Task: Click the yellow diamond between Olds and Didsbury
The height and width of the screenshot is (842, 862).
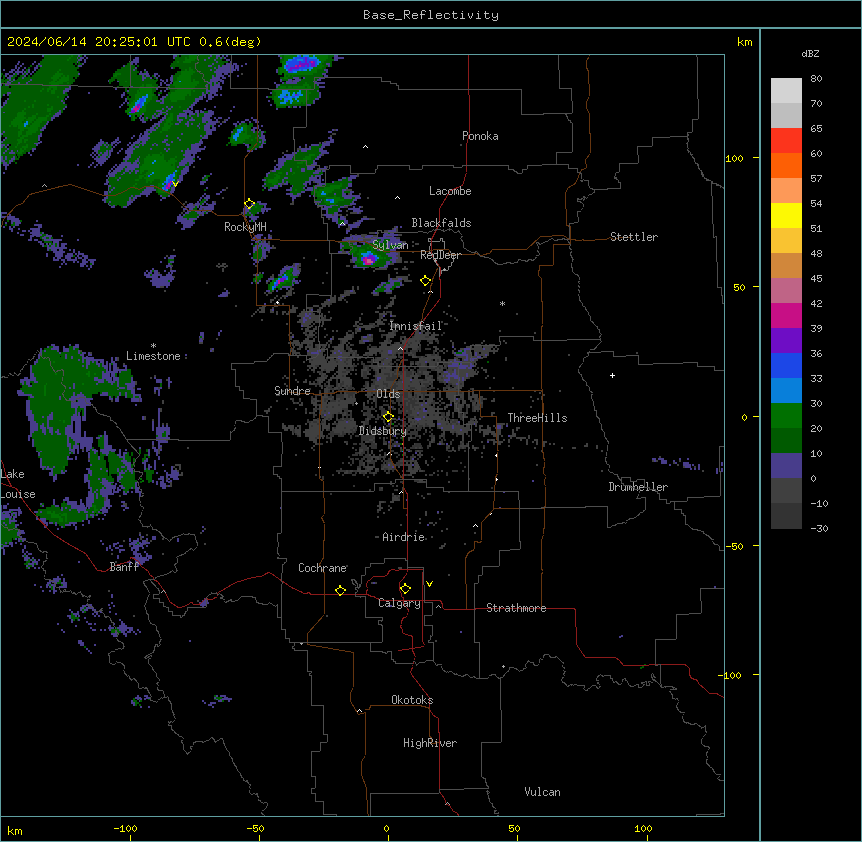Action: (388, 417)
